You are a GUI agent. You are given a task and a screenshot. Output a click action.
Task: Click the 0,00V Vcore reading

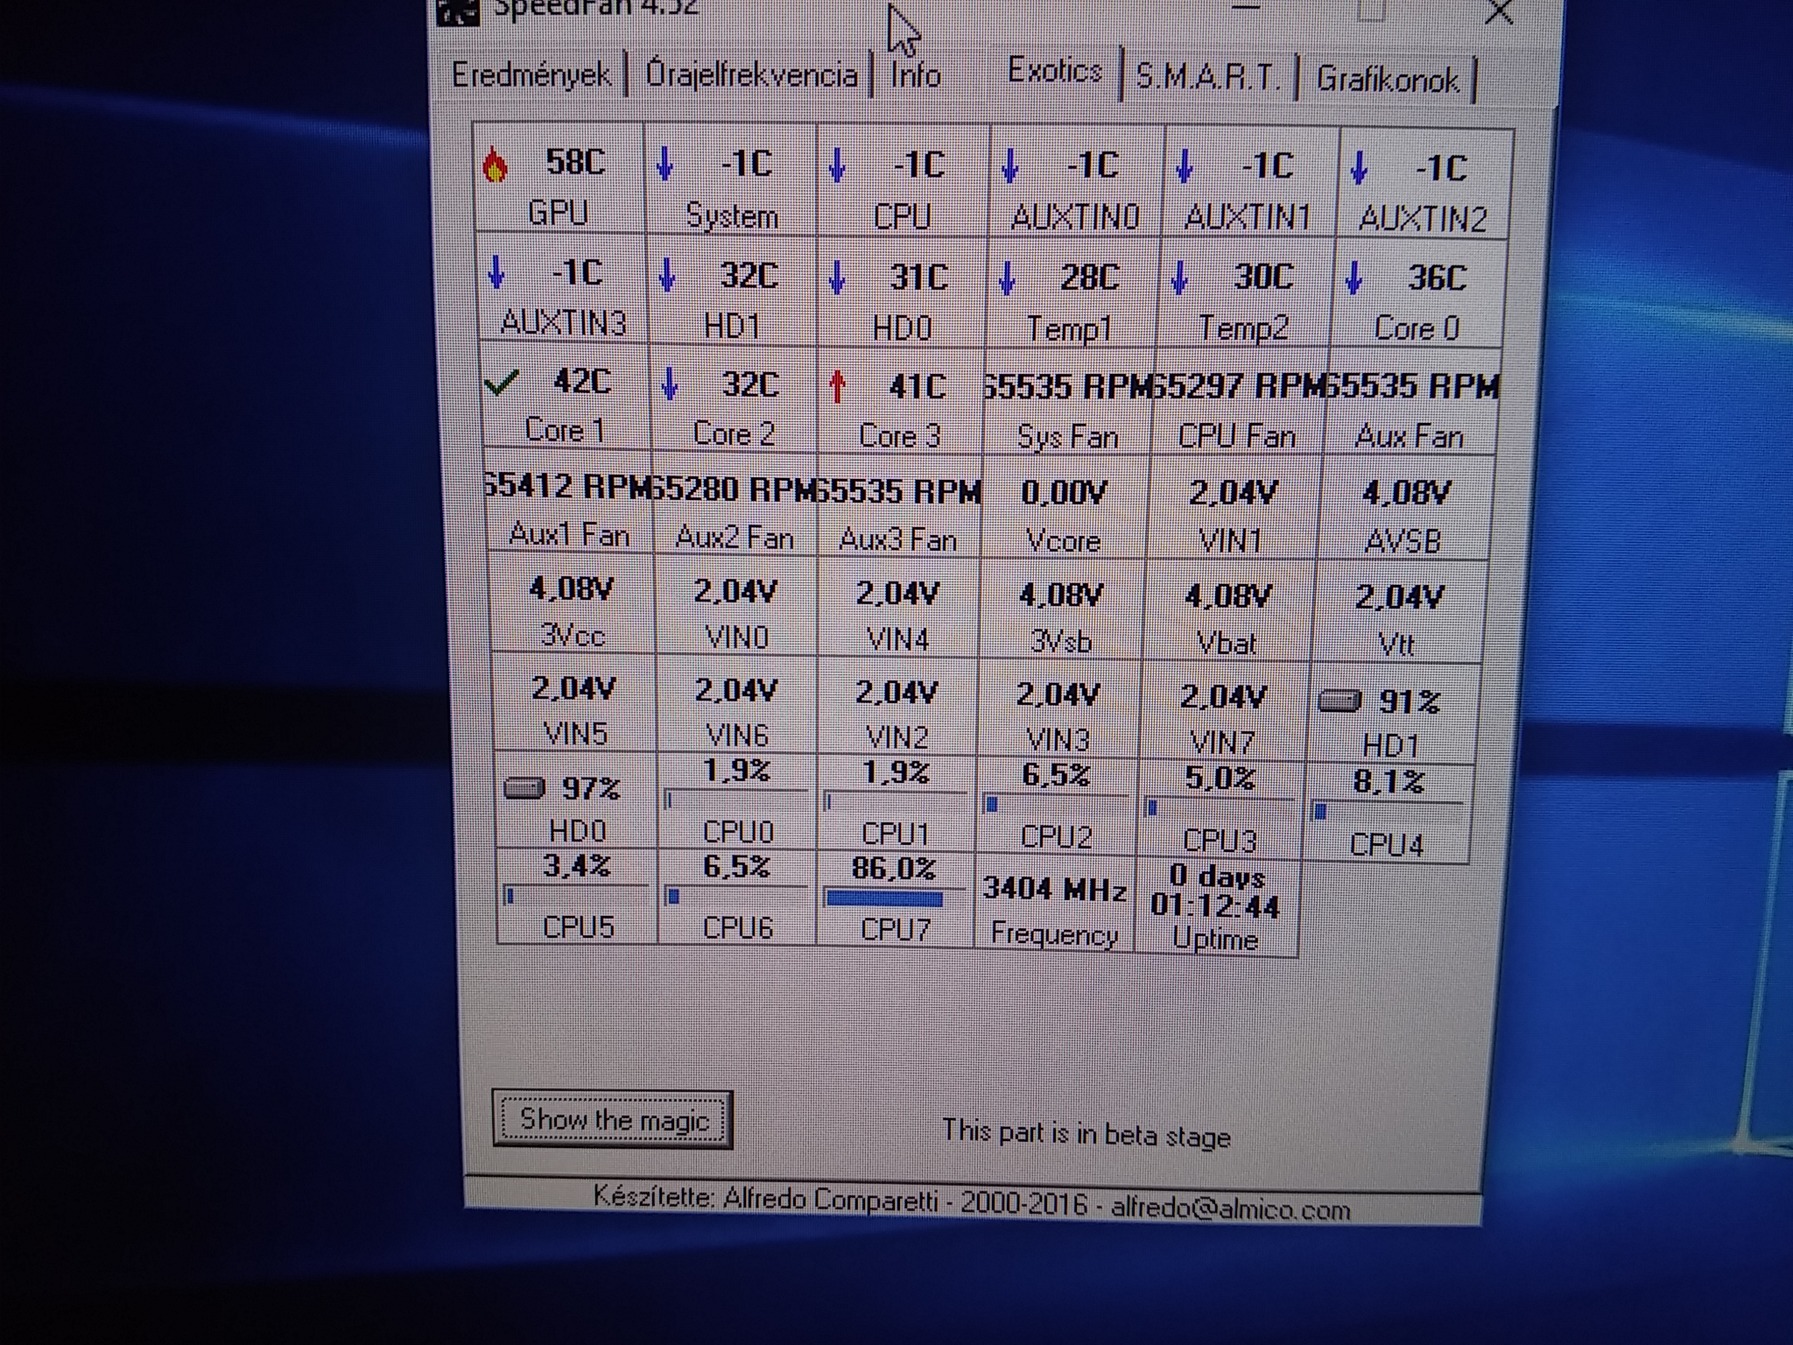tap(1064, 493)
